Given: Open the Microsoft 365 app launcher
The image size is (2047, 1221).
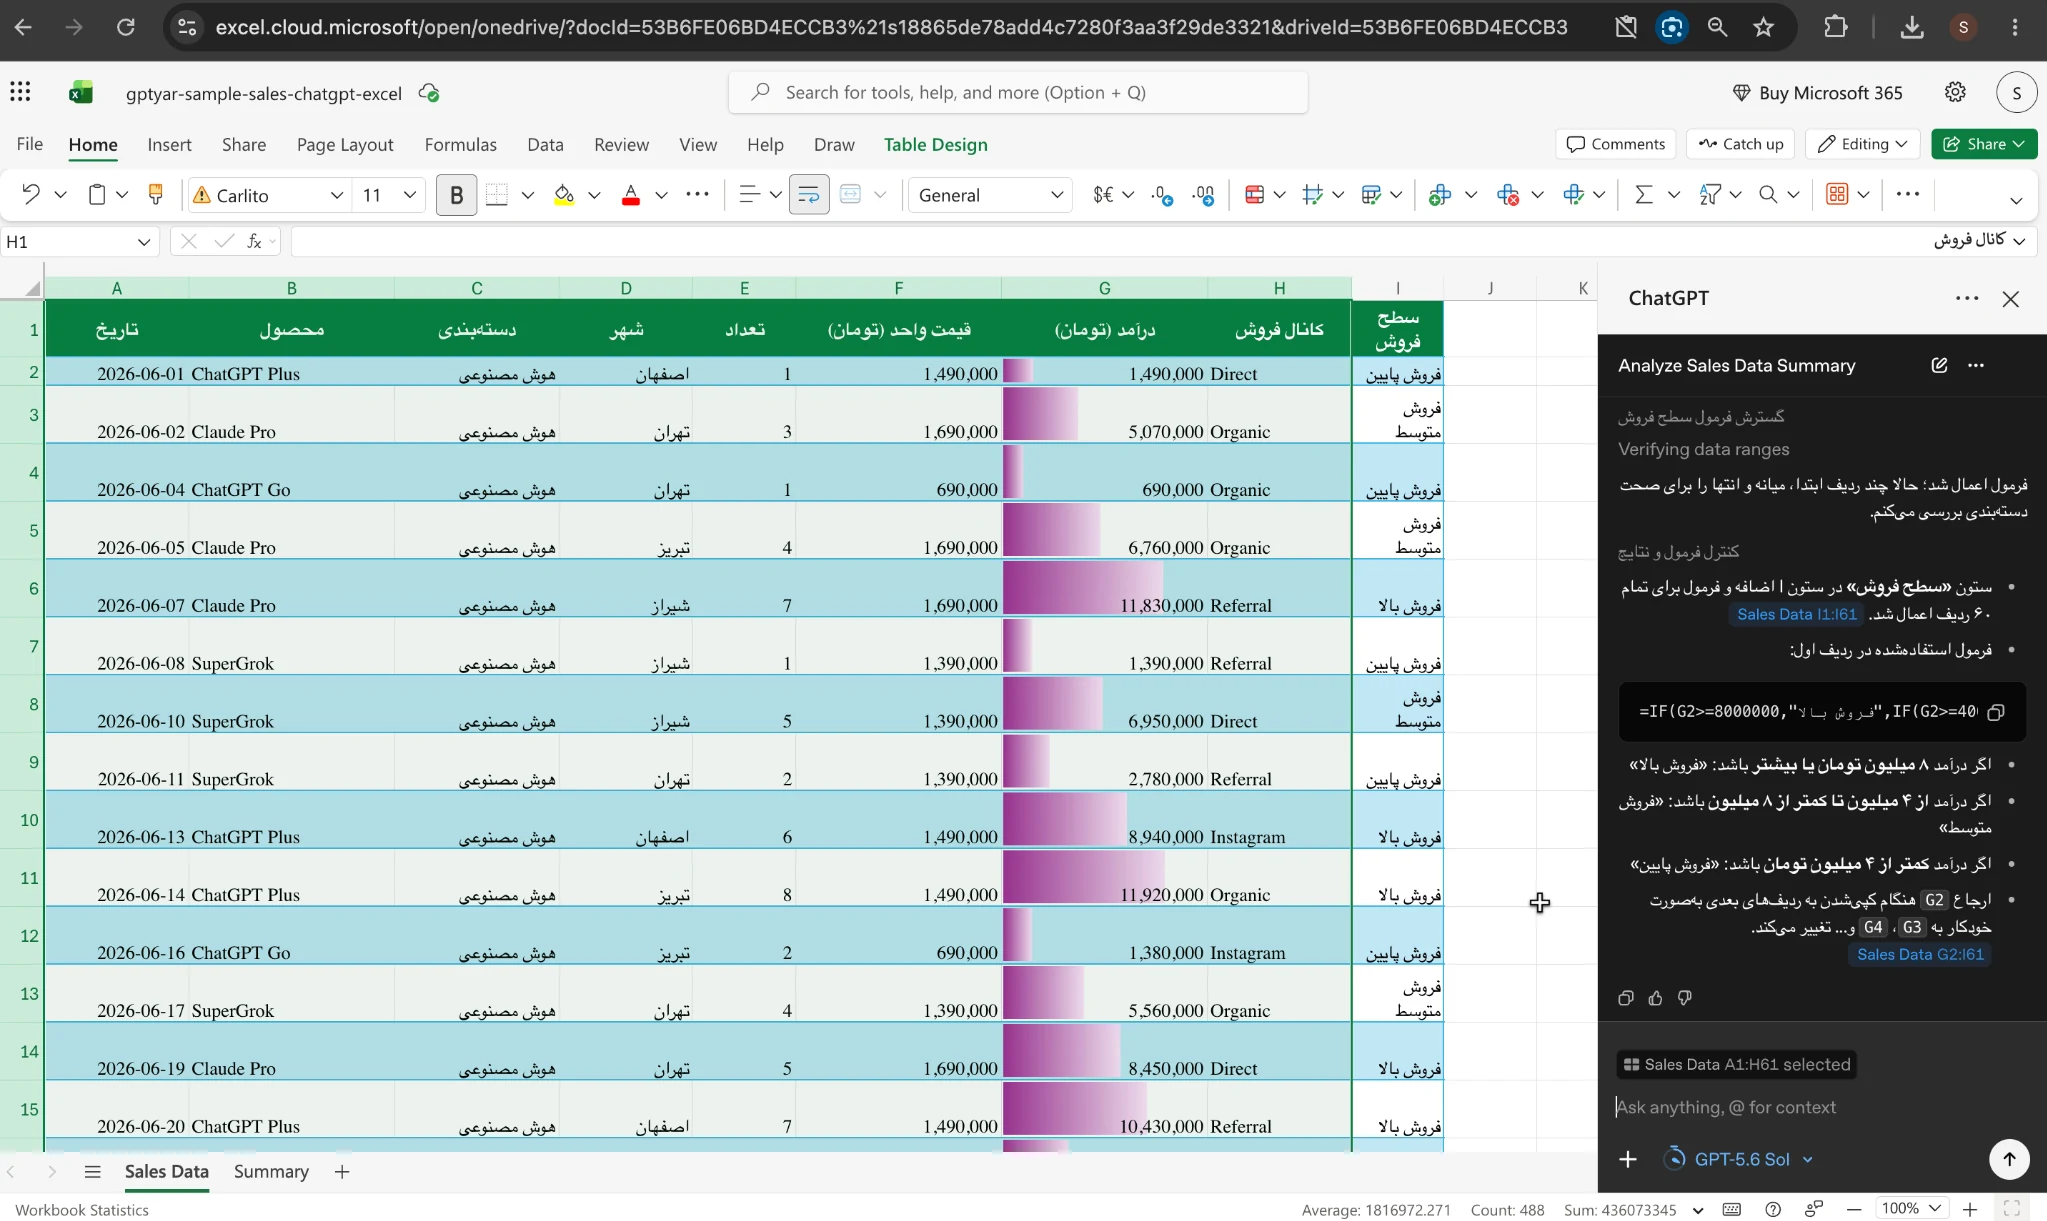Looking at the screenshot, I should 20,92.
